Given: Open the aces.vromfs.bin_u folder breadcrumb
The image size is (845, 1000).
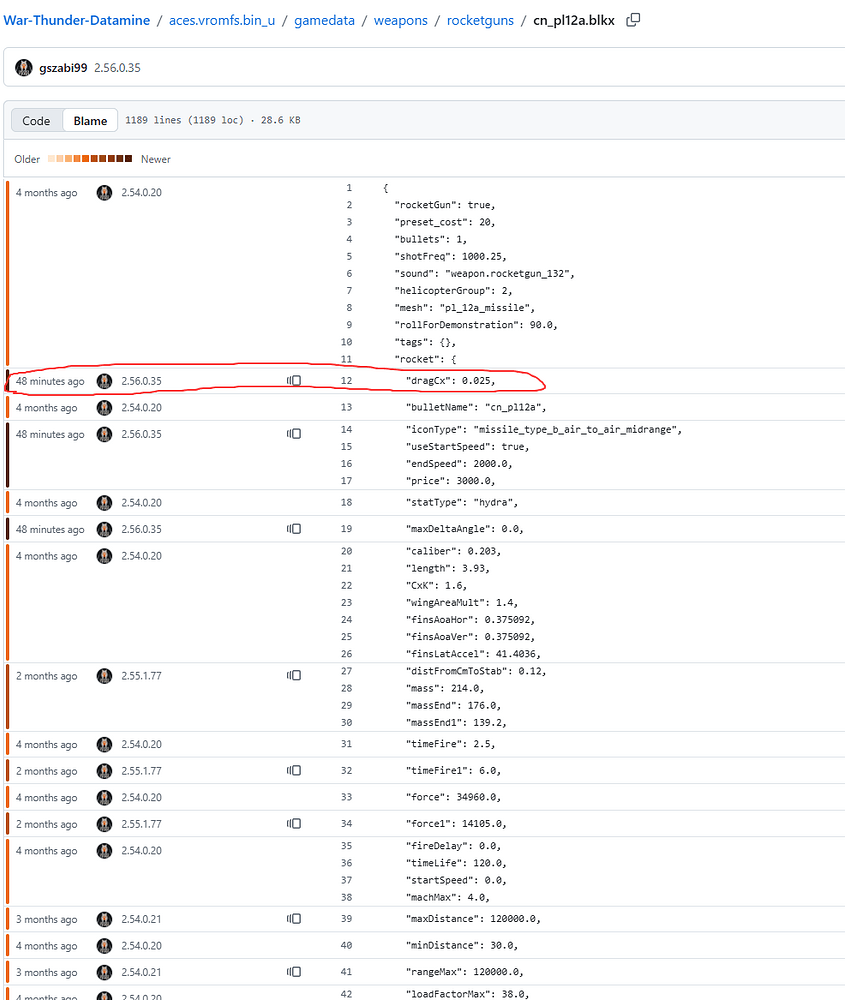Looking at the screenshot, I should (222, 20).
